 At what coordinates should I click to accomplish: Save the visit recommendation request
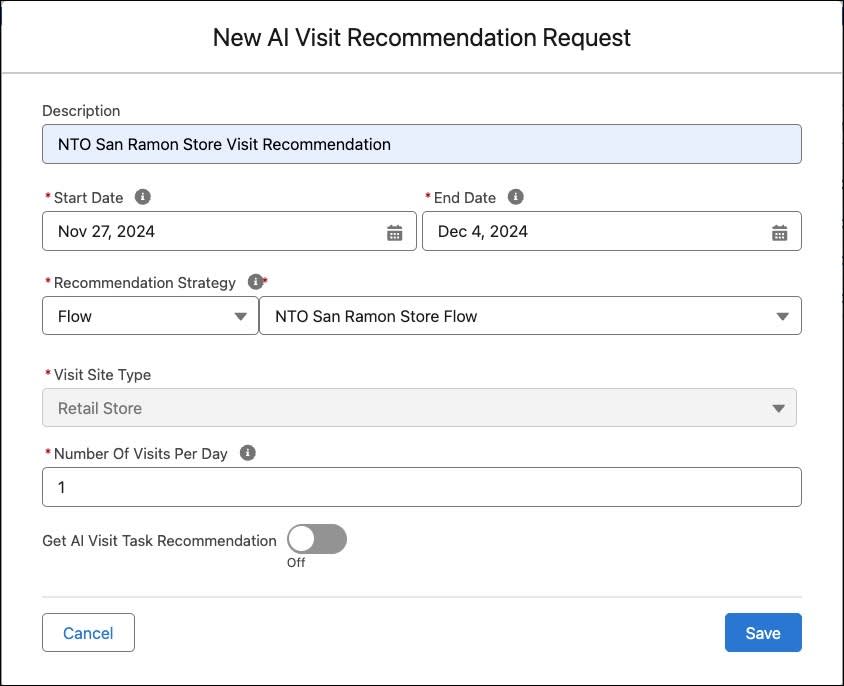pos(763,633)
